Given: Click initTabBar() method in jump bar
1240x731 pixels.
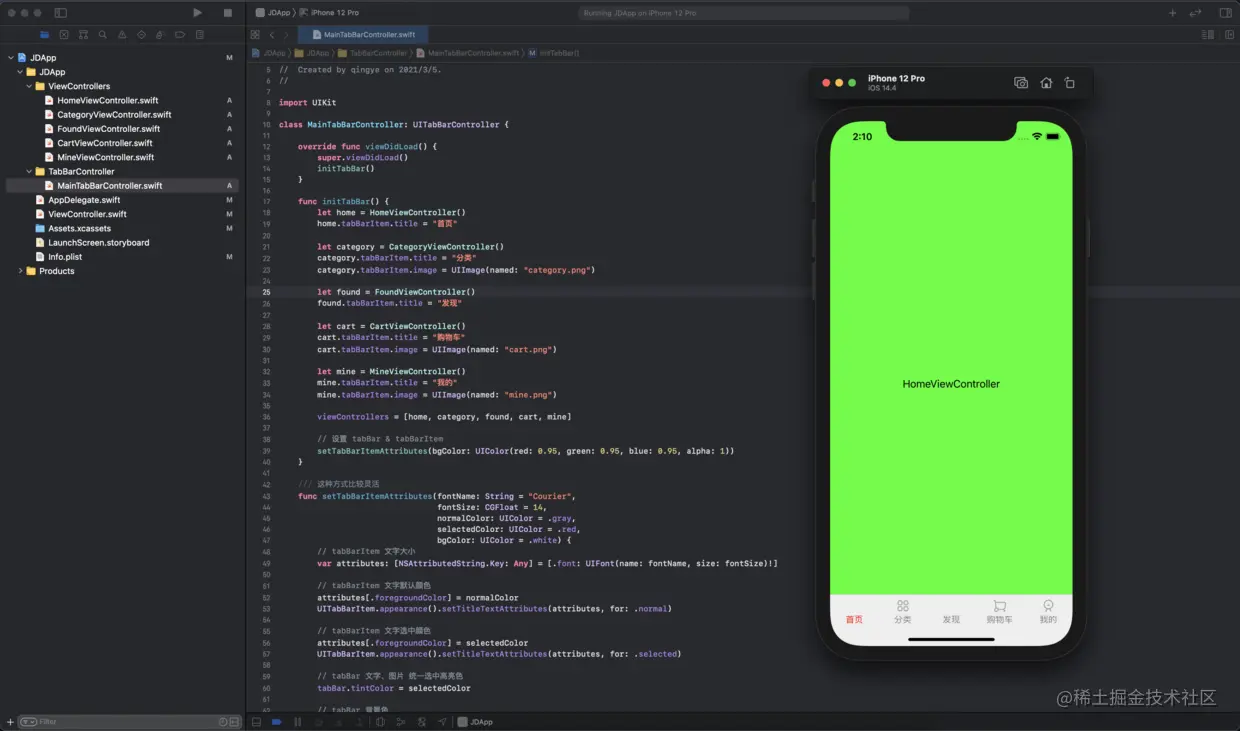Looking at the screenshot, I should pyautogui.click(x=554, y=53).
